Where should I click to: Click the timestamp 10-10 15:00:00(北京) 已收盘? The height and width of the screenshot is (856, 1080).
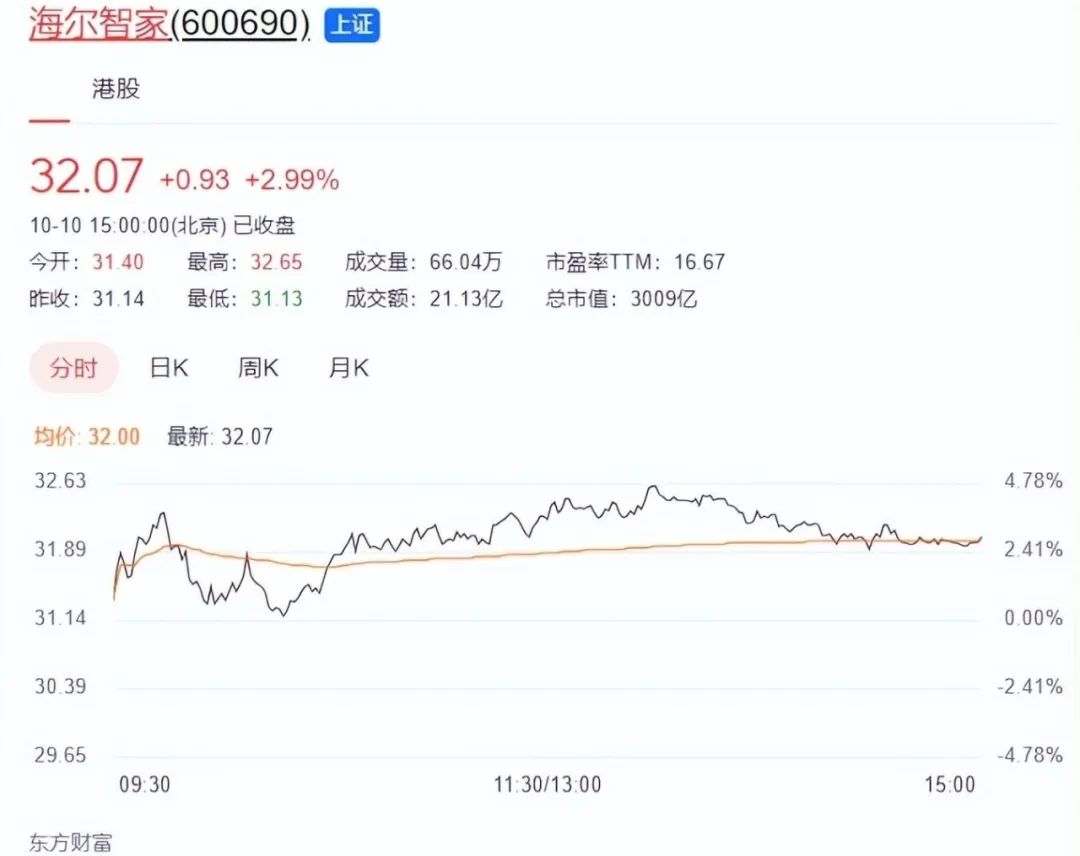(x=163, y=225)
